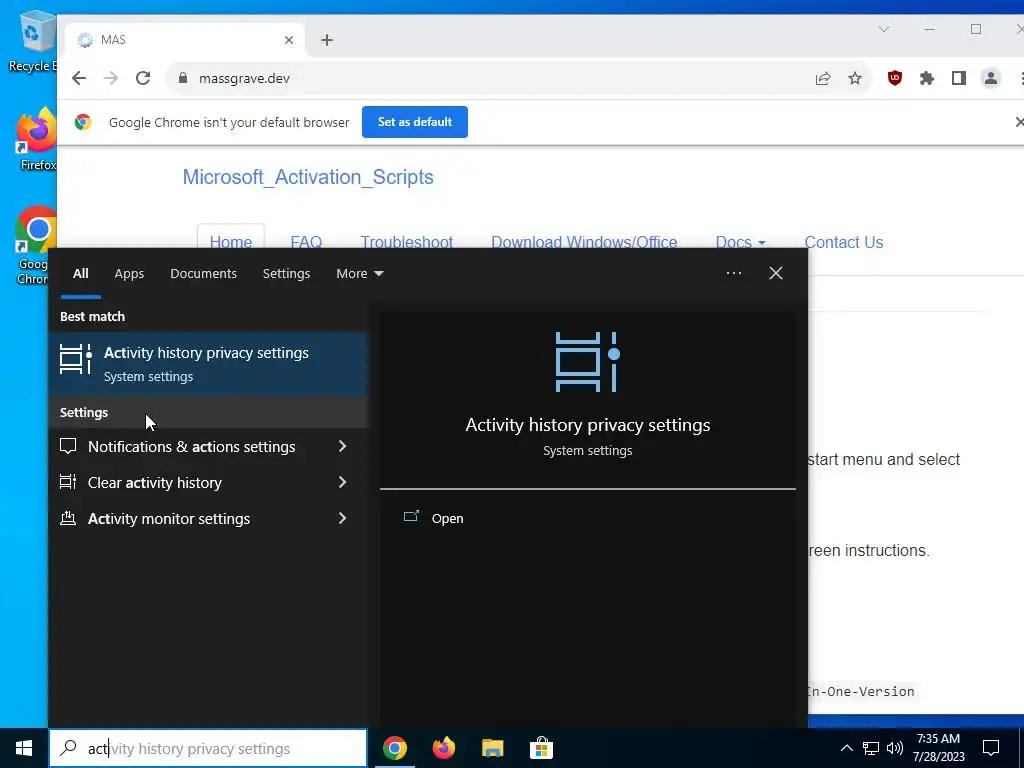The width and height of the screenshot is (1024, 768).
Task: Open uBlock Origin extension icon
Action: tap(895, 78)
